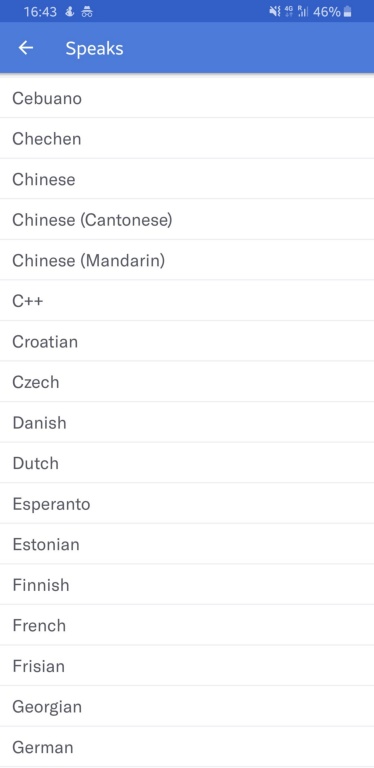The image size is (374, 768).
Task: Select Czech from the list
Action: point(187,382)
